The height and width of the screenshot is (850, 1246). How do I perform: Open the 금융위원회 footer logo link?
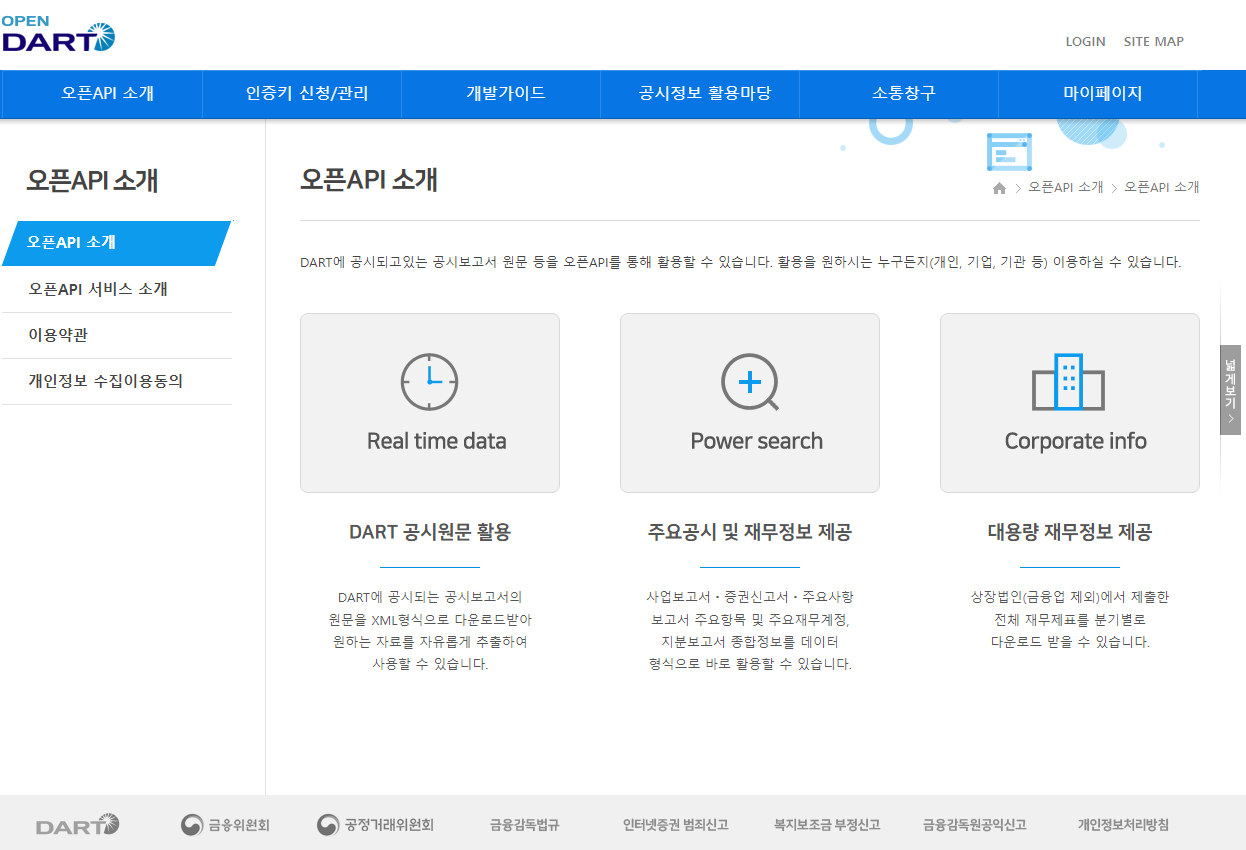tap(225, 825)
